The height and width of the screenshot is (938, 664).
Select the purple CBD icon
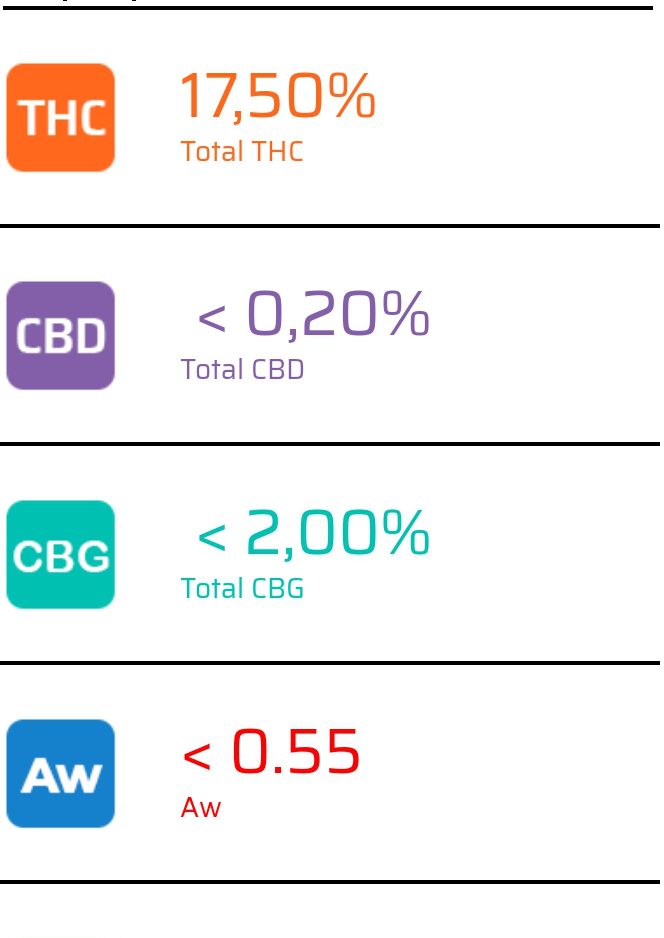[60, 336]
